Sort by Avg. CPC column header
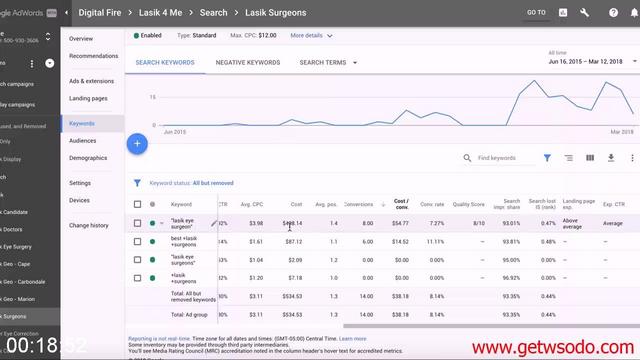 pos(252,204)
